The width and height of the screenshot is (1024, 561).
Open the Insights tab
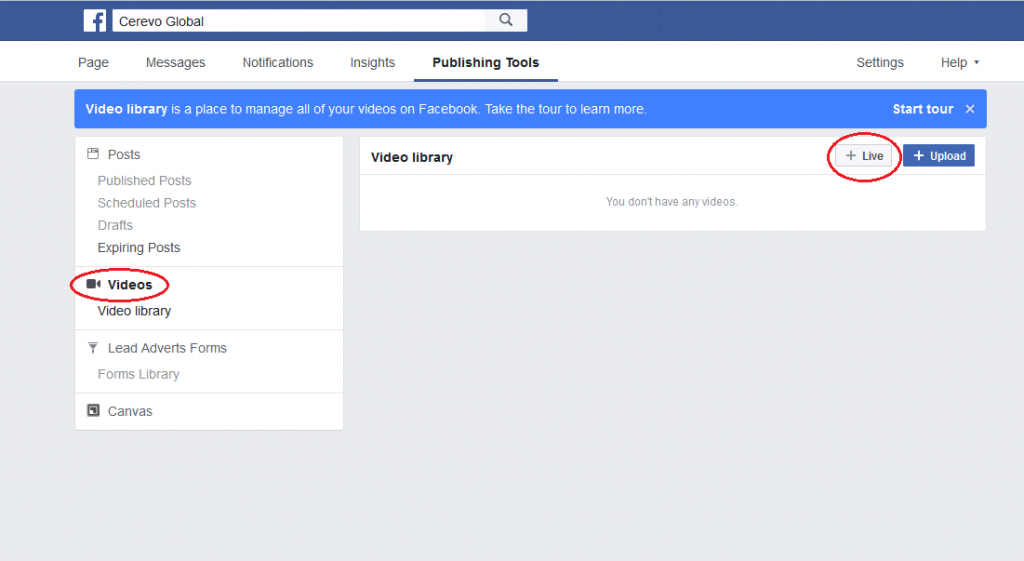click(x=372, y=63)
